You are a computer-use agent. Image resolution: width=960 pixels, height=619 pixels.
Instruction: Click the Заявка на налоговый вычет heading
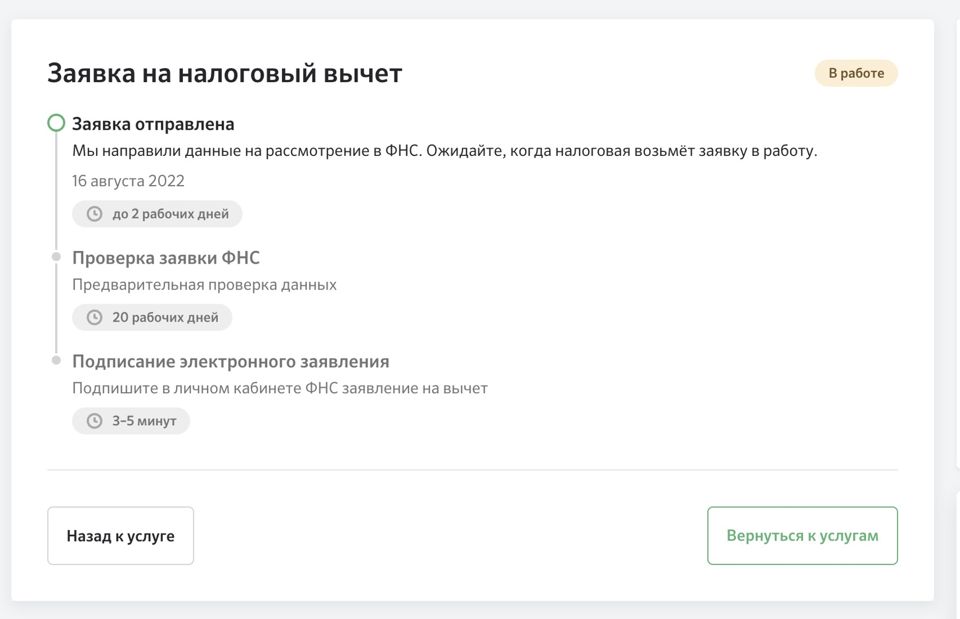click(224, 73)
